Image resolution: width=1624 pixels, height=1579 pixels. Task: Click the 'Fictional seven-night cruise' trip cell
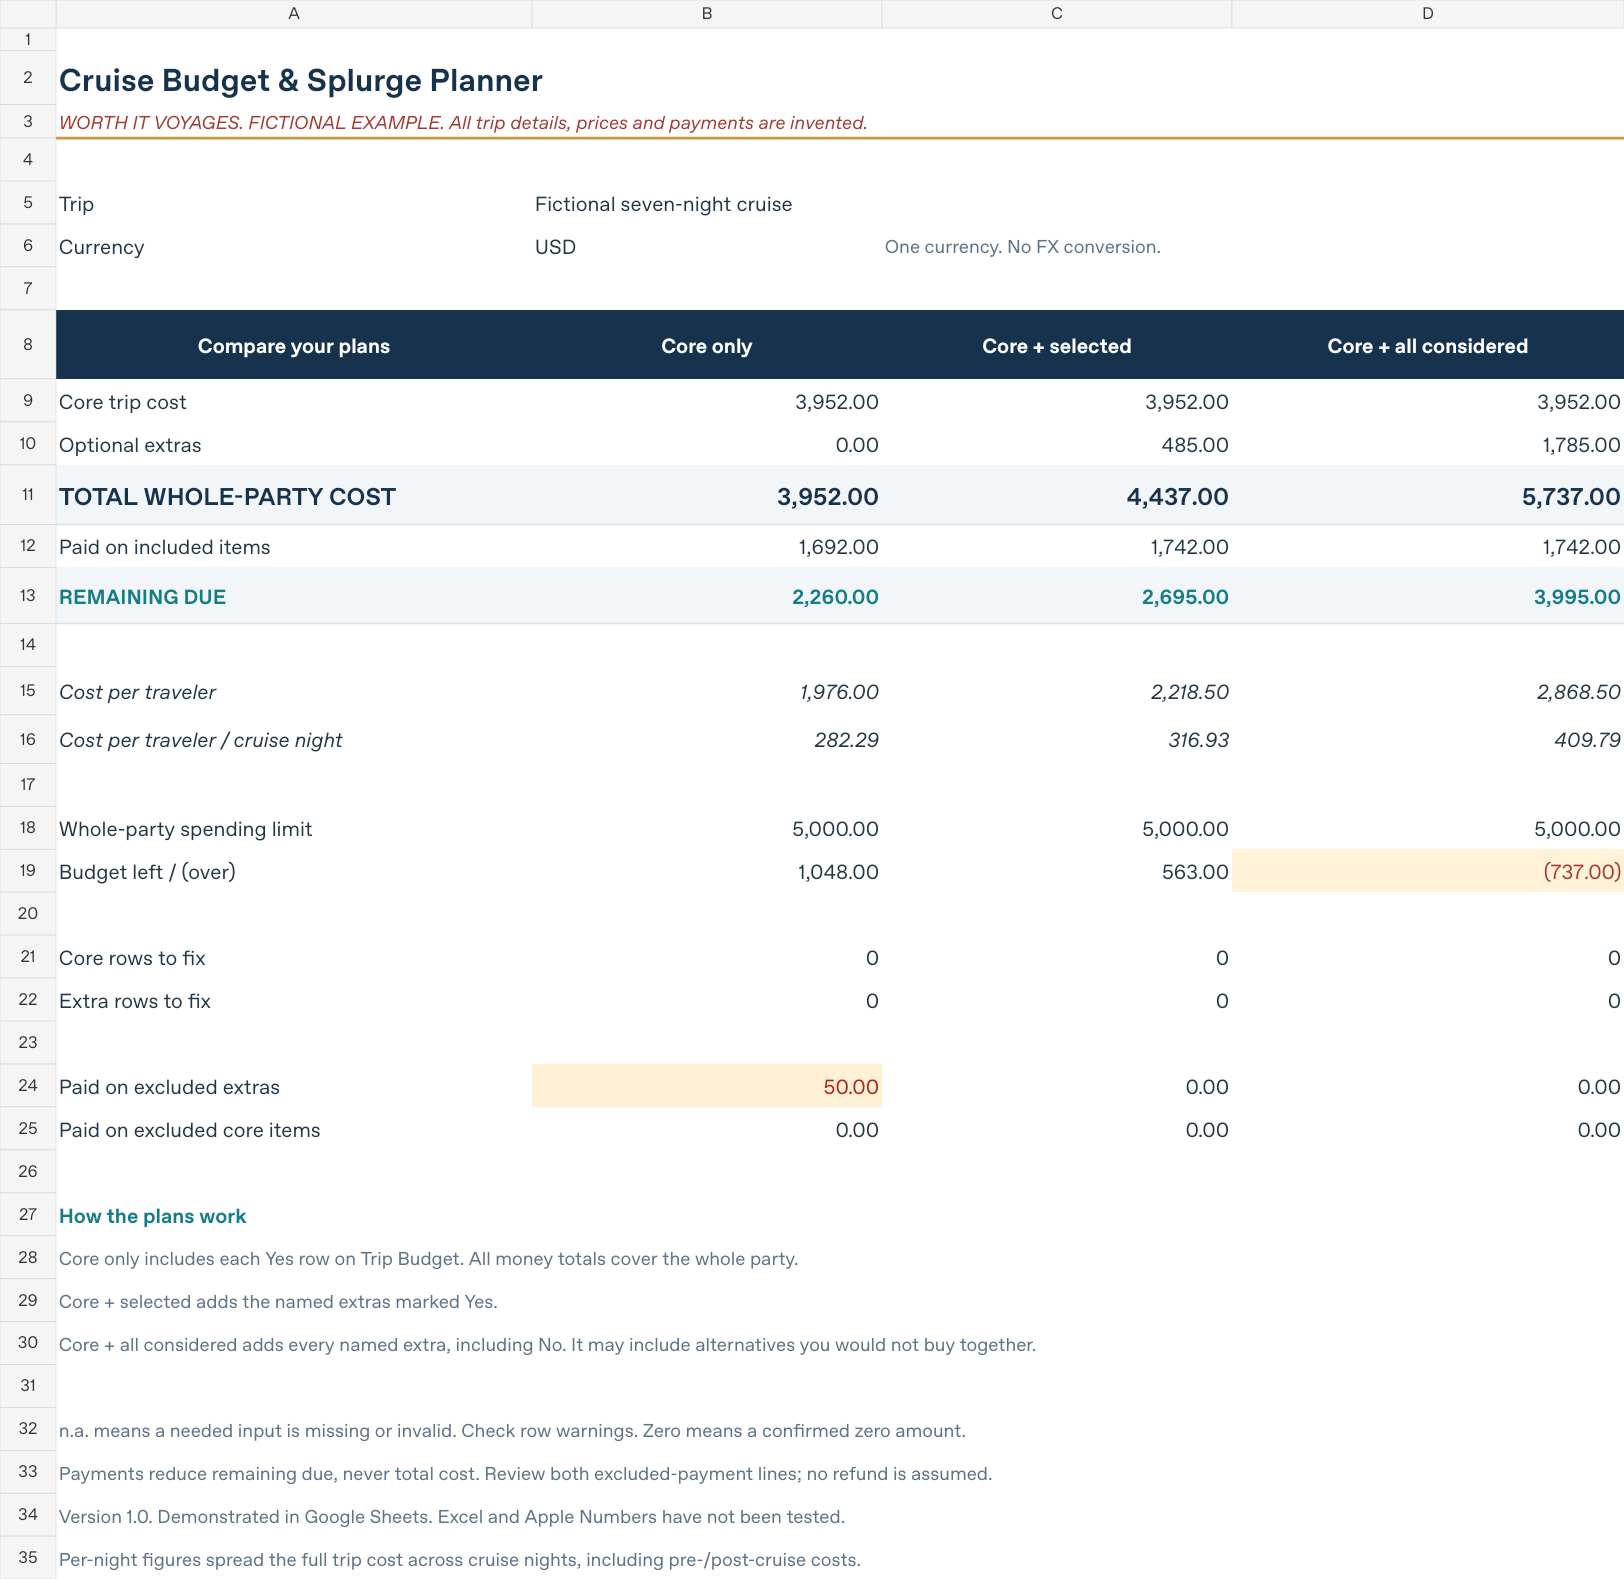point(664,204)
